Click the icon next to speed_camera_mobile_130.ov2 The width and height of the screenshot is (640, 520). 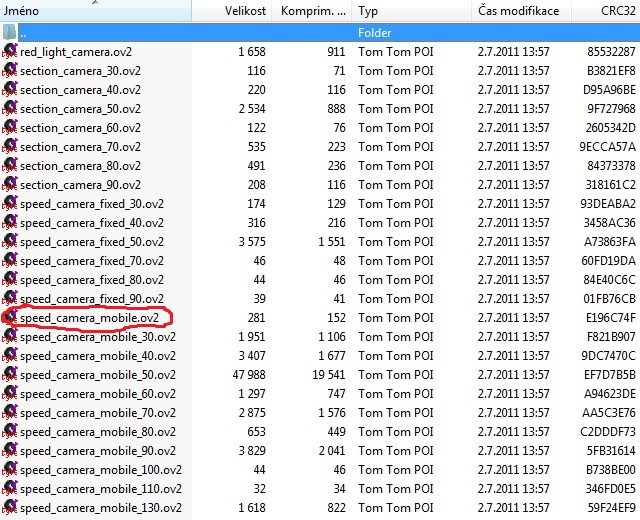(10, 507)
